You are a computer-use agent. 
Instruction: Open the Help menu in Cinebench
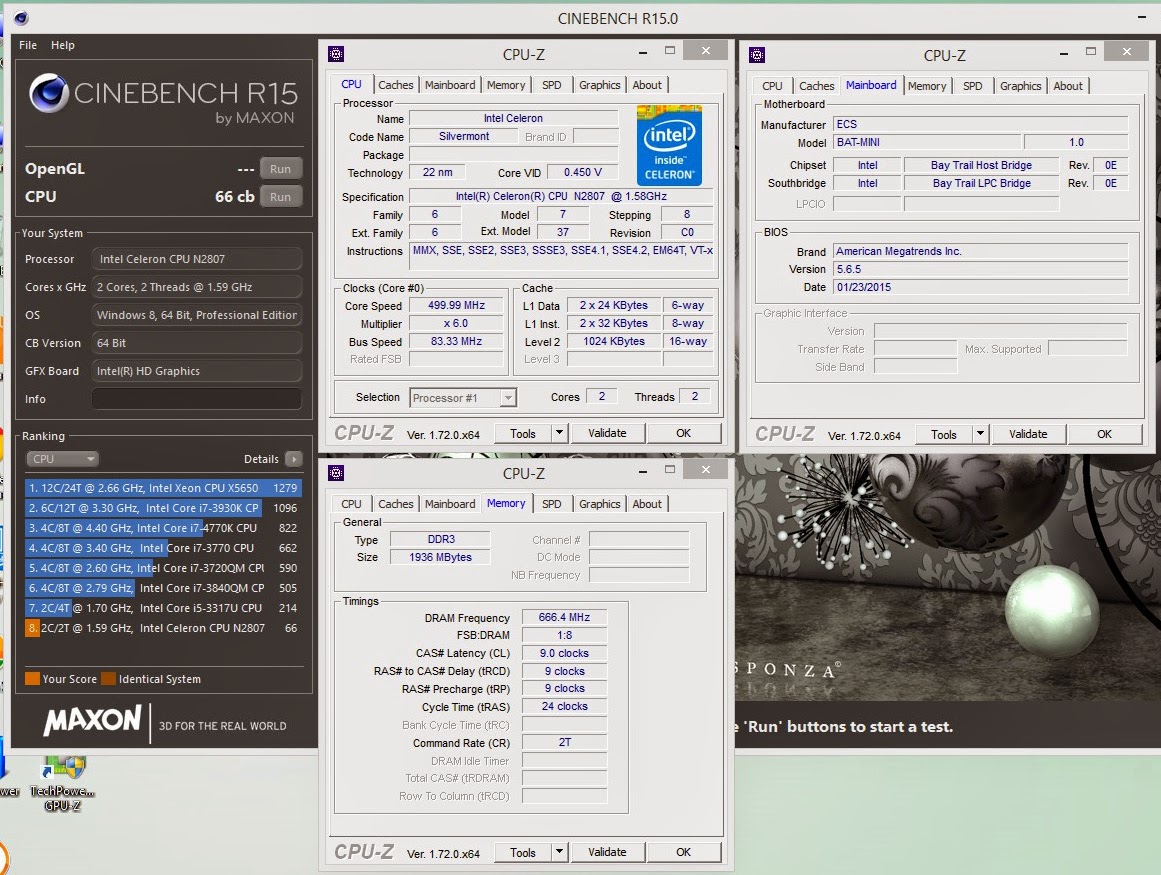63,45
